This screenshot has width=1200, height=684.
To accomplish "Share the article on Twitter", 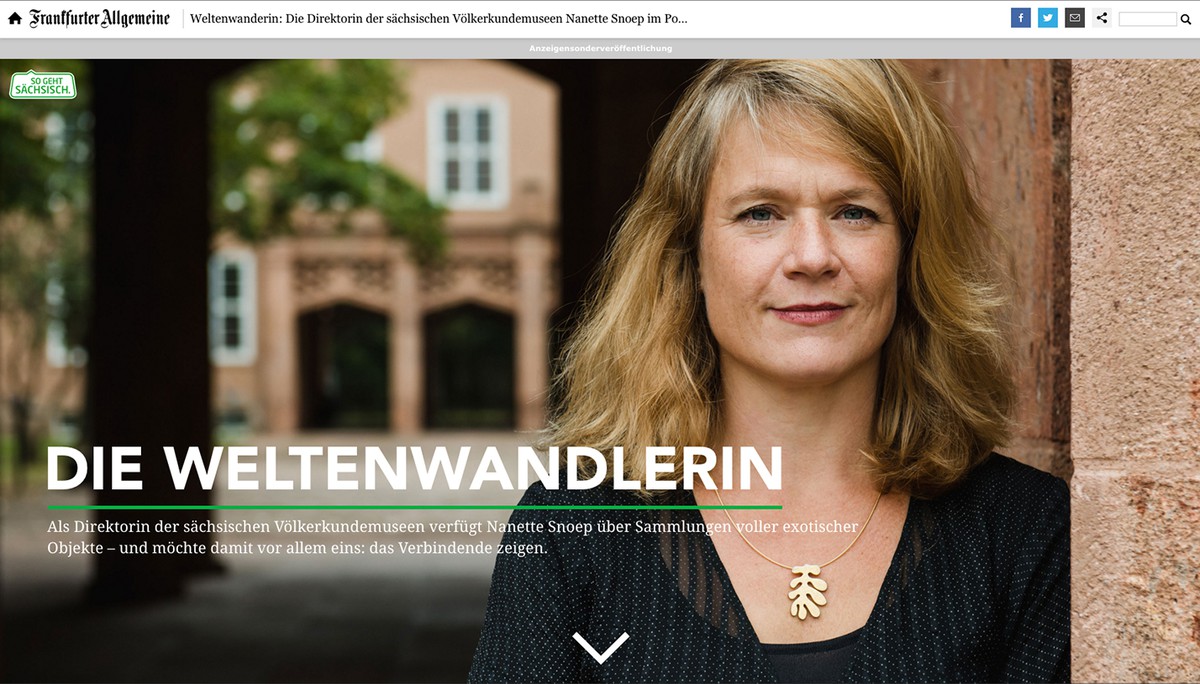I will coord(1047,18).
